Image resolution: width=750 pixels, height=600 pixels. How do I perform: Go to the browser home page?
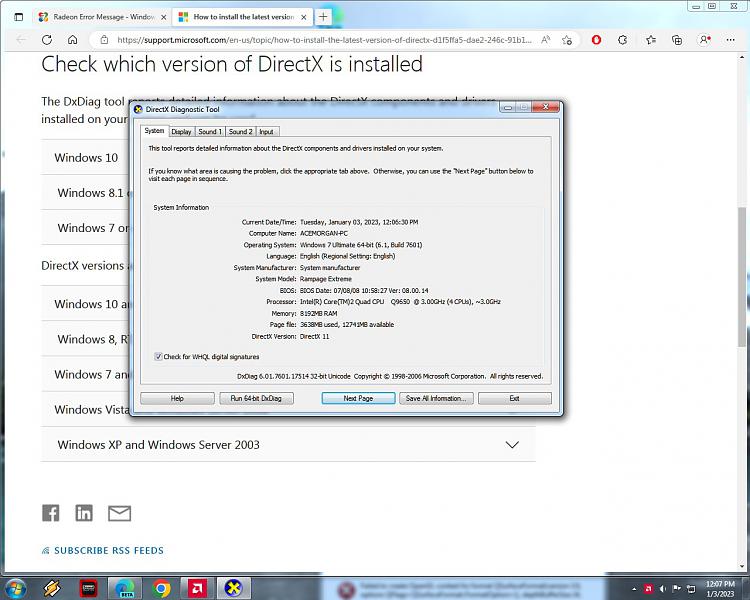[72, 40]
